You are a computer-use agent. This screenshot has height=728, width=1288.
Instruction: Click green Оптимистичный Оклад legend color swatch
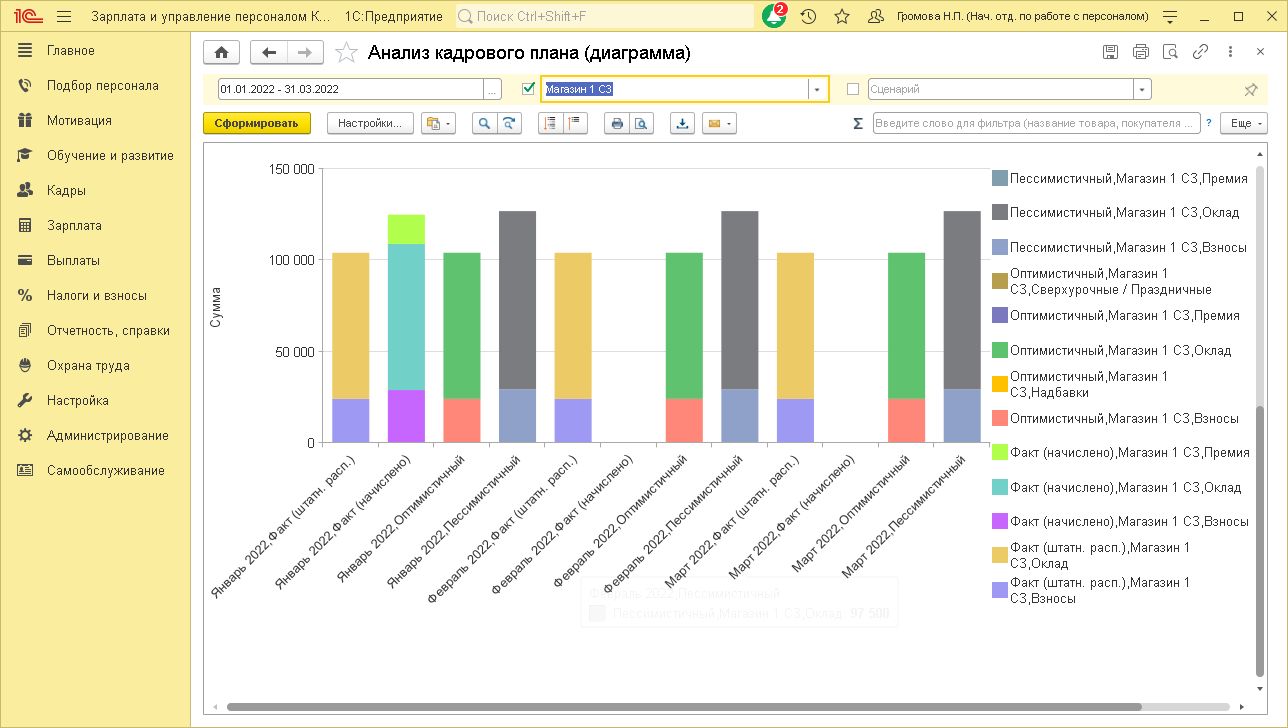tap(999, 351)
